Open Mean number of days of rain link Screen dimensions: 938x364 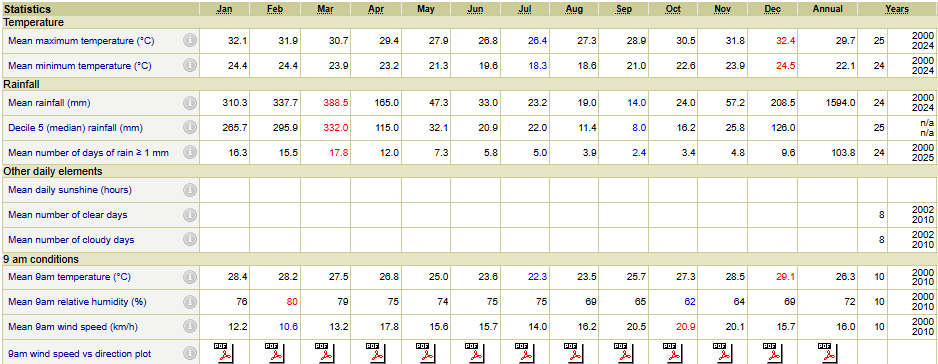pos(89,153)
